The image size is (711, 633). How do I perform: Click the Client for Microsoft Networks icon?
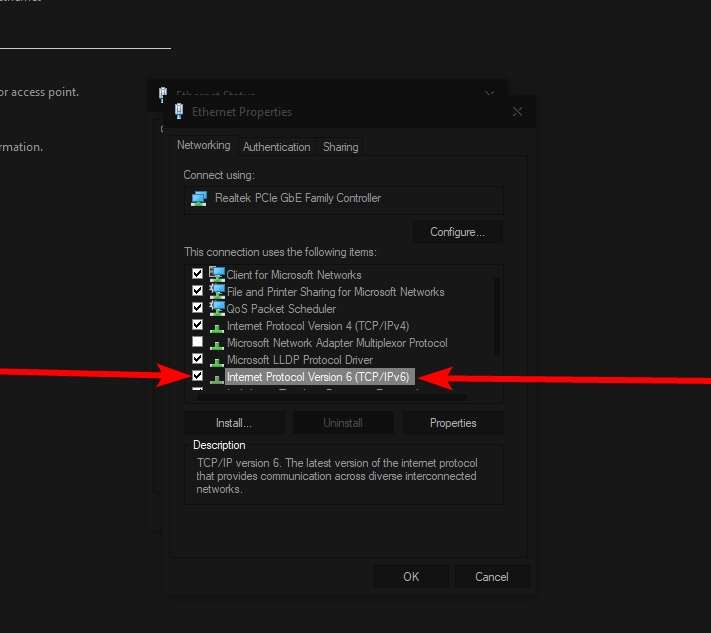pyautogui.click(x=217, y=274)
